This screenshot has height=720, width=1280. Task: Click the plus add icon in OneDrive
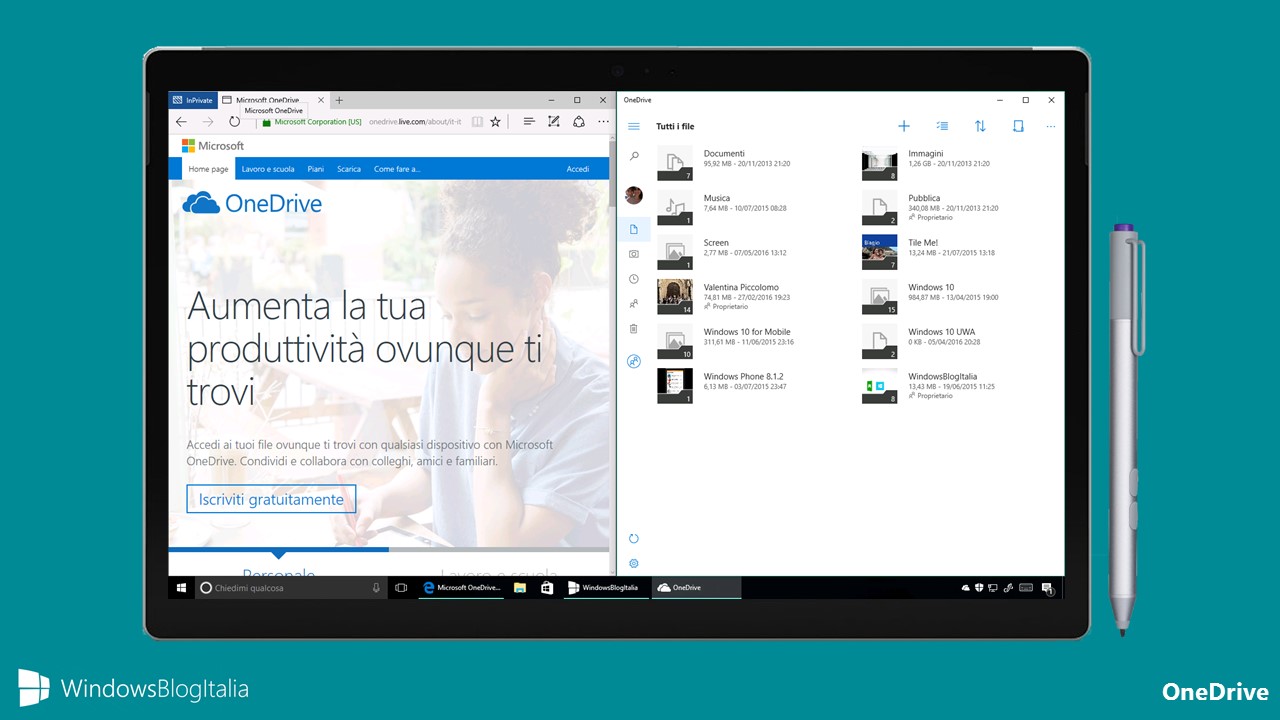(x=903, y=126)
